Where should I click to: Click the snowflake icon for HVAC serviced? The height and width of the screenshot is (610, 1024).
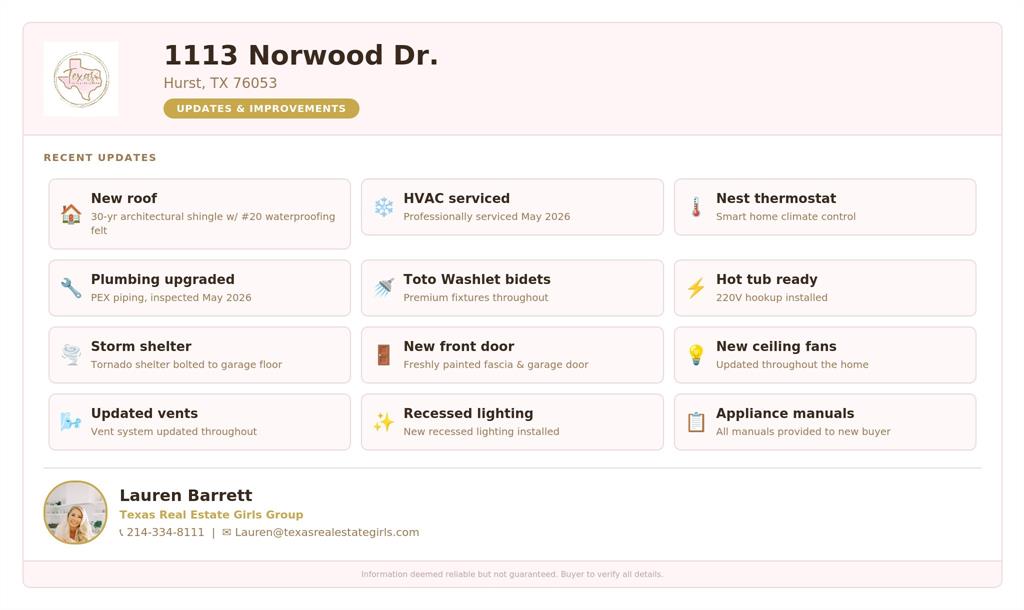pyautogui.click(x=384, y=207)
